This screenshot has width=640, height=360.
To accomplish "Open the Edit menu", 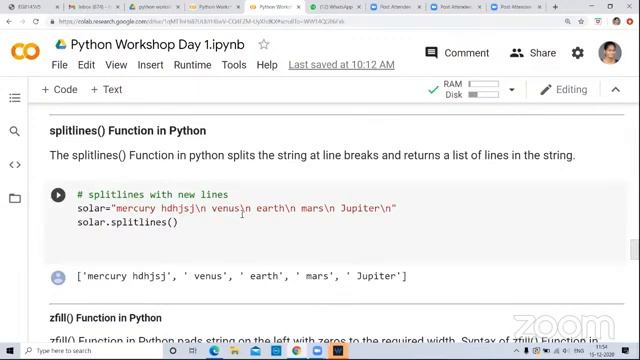I will pyautogui.click(x=86, y=65).
